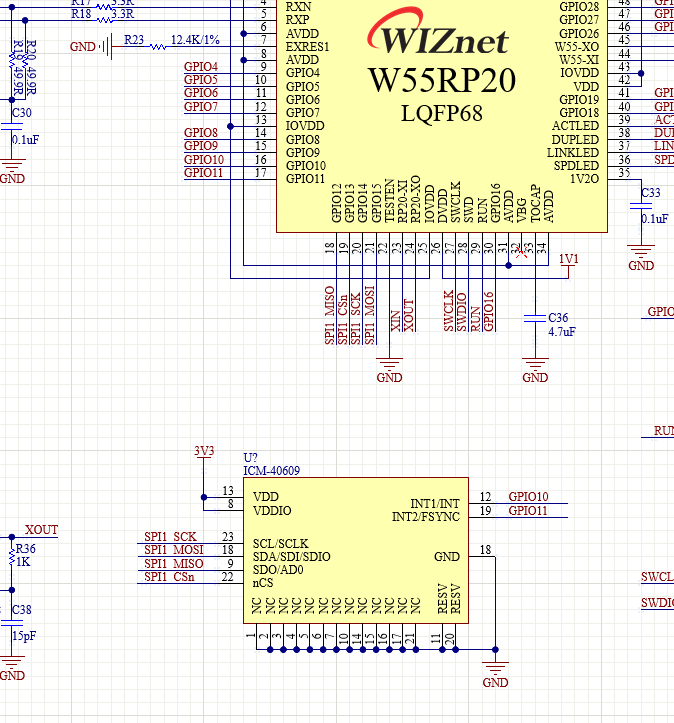The width and height of the screenshot is (674, 723).
Task: Select the R23 resistor zigzag symbol
Action: click(158, 47)
